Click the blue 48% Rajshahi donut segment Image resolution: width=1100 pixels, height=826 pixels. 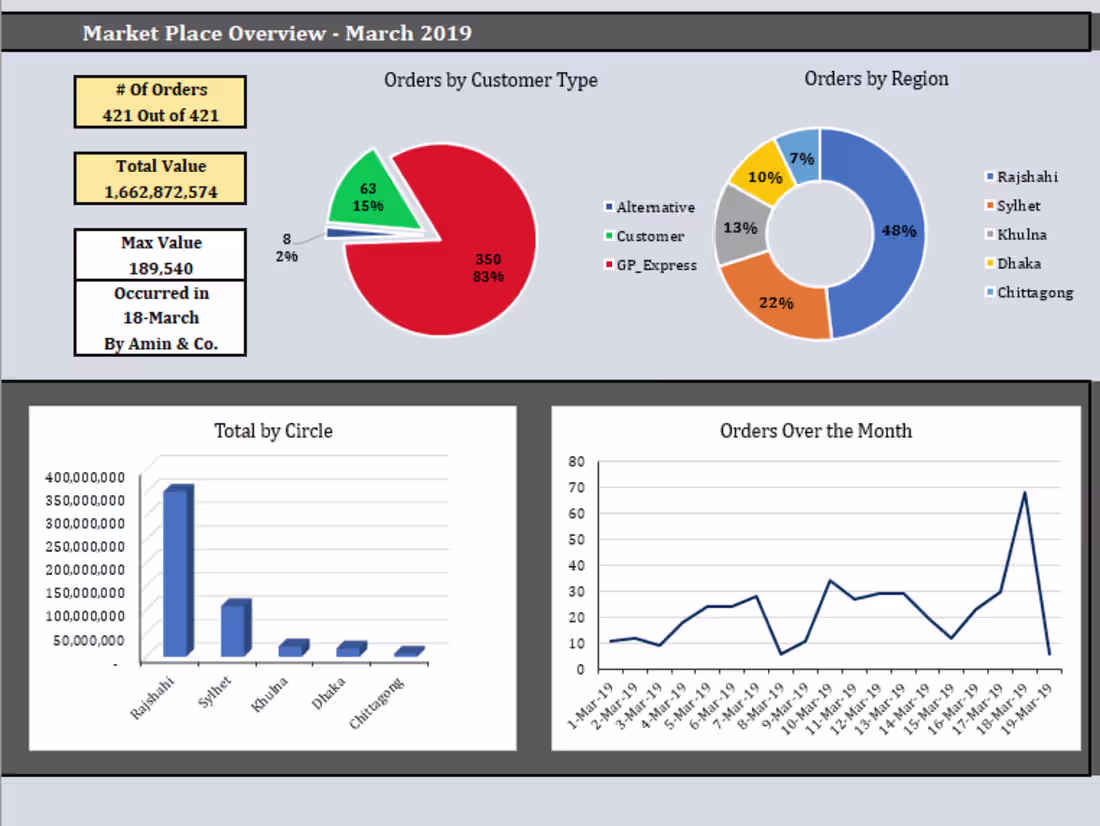coord(899,232)
